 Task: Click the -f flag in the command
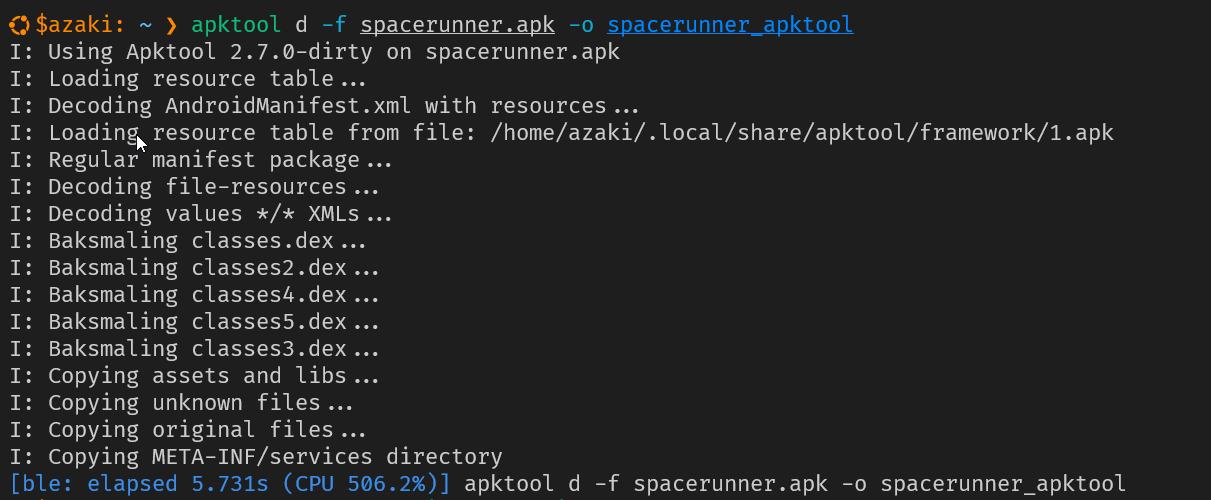(334, 24)
